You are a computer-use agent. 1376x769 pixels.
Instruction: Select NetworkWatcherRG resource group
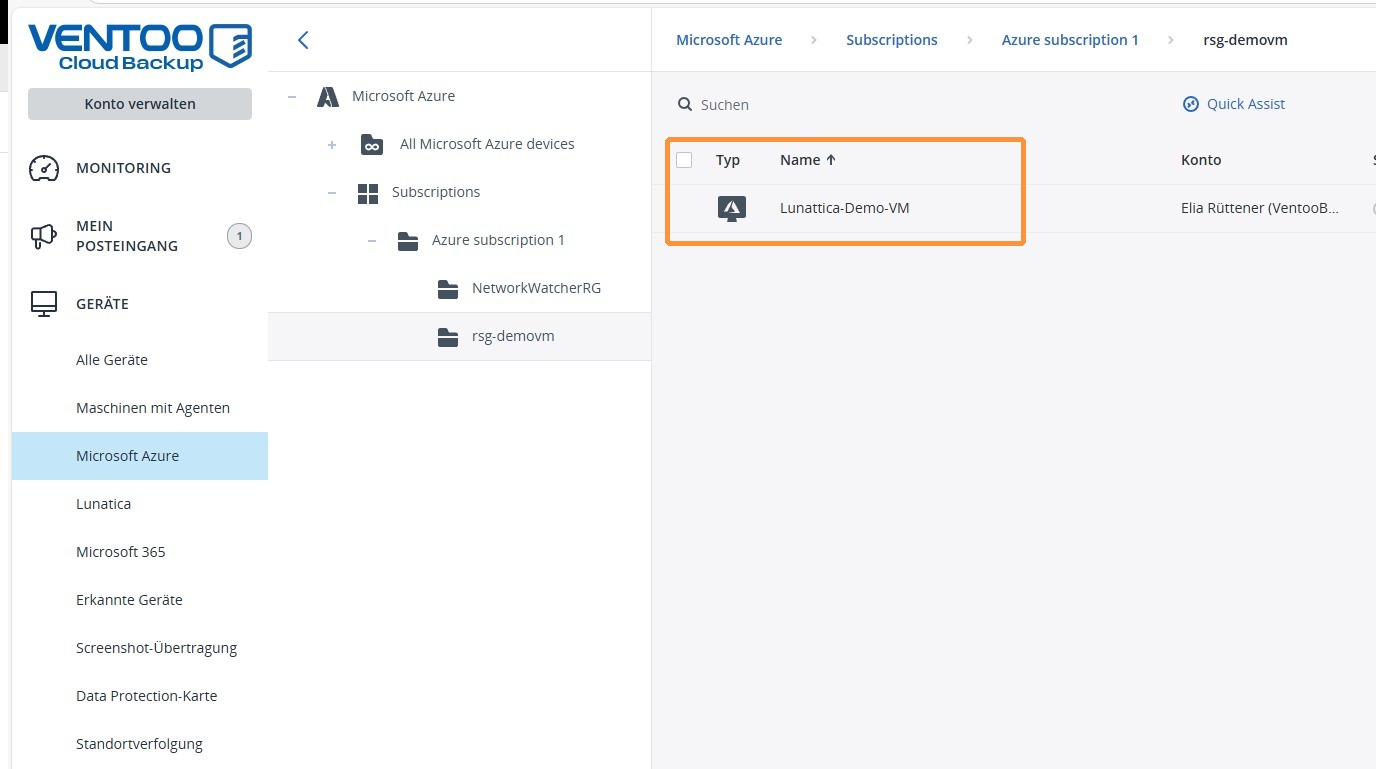tap(536, 288)
